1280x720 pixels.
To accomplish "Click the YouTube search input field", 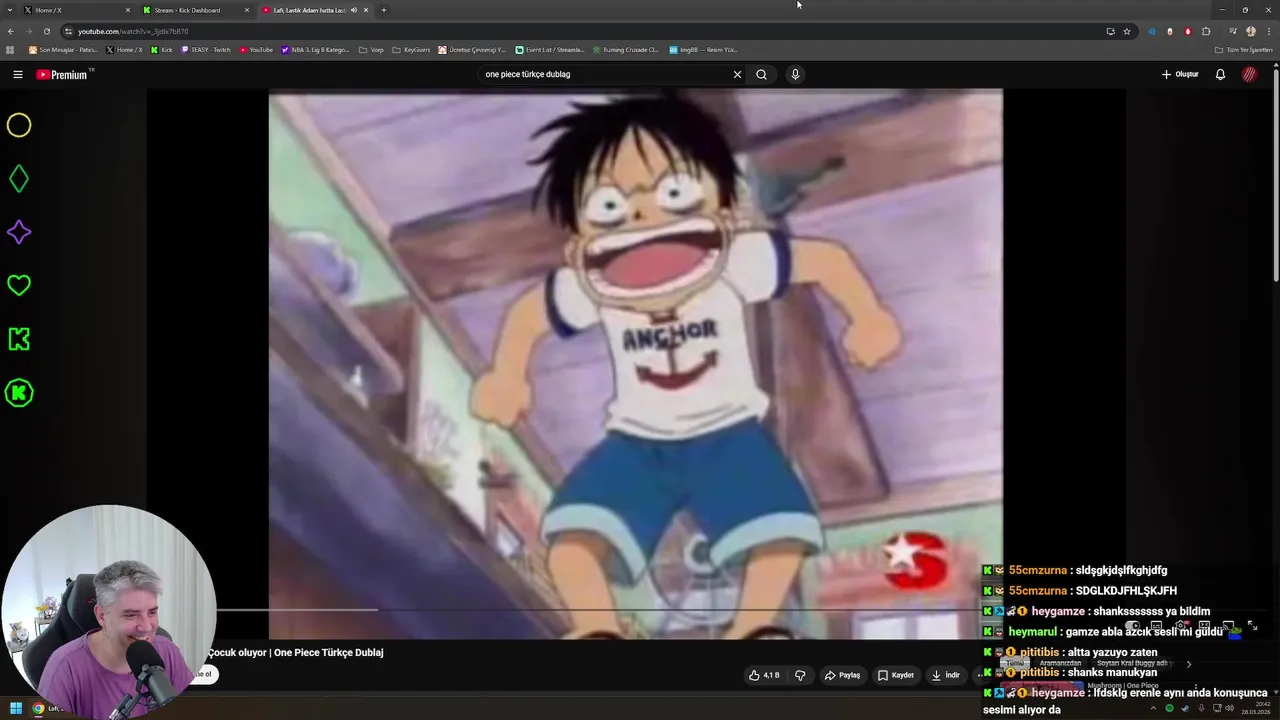I will [x=605, y=74].
